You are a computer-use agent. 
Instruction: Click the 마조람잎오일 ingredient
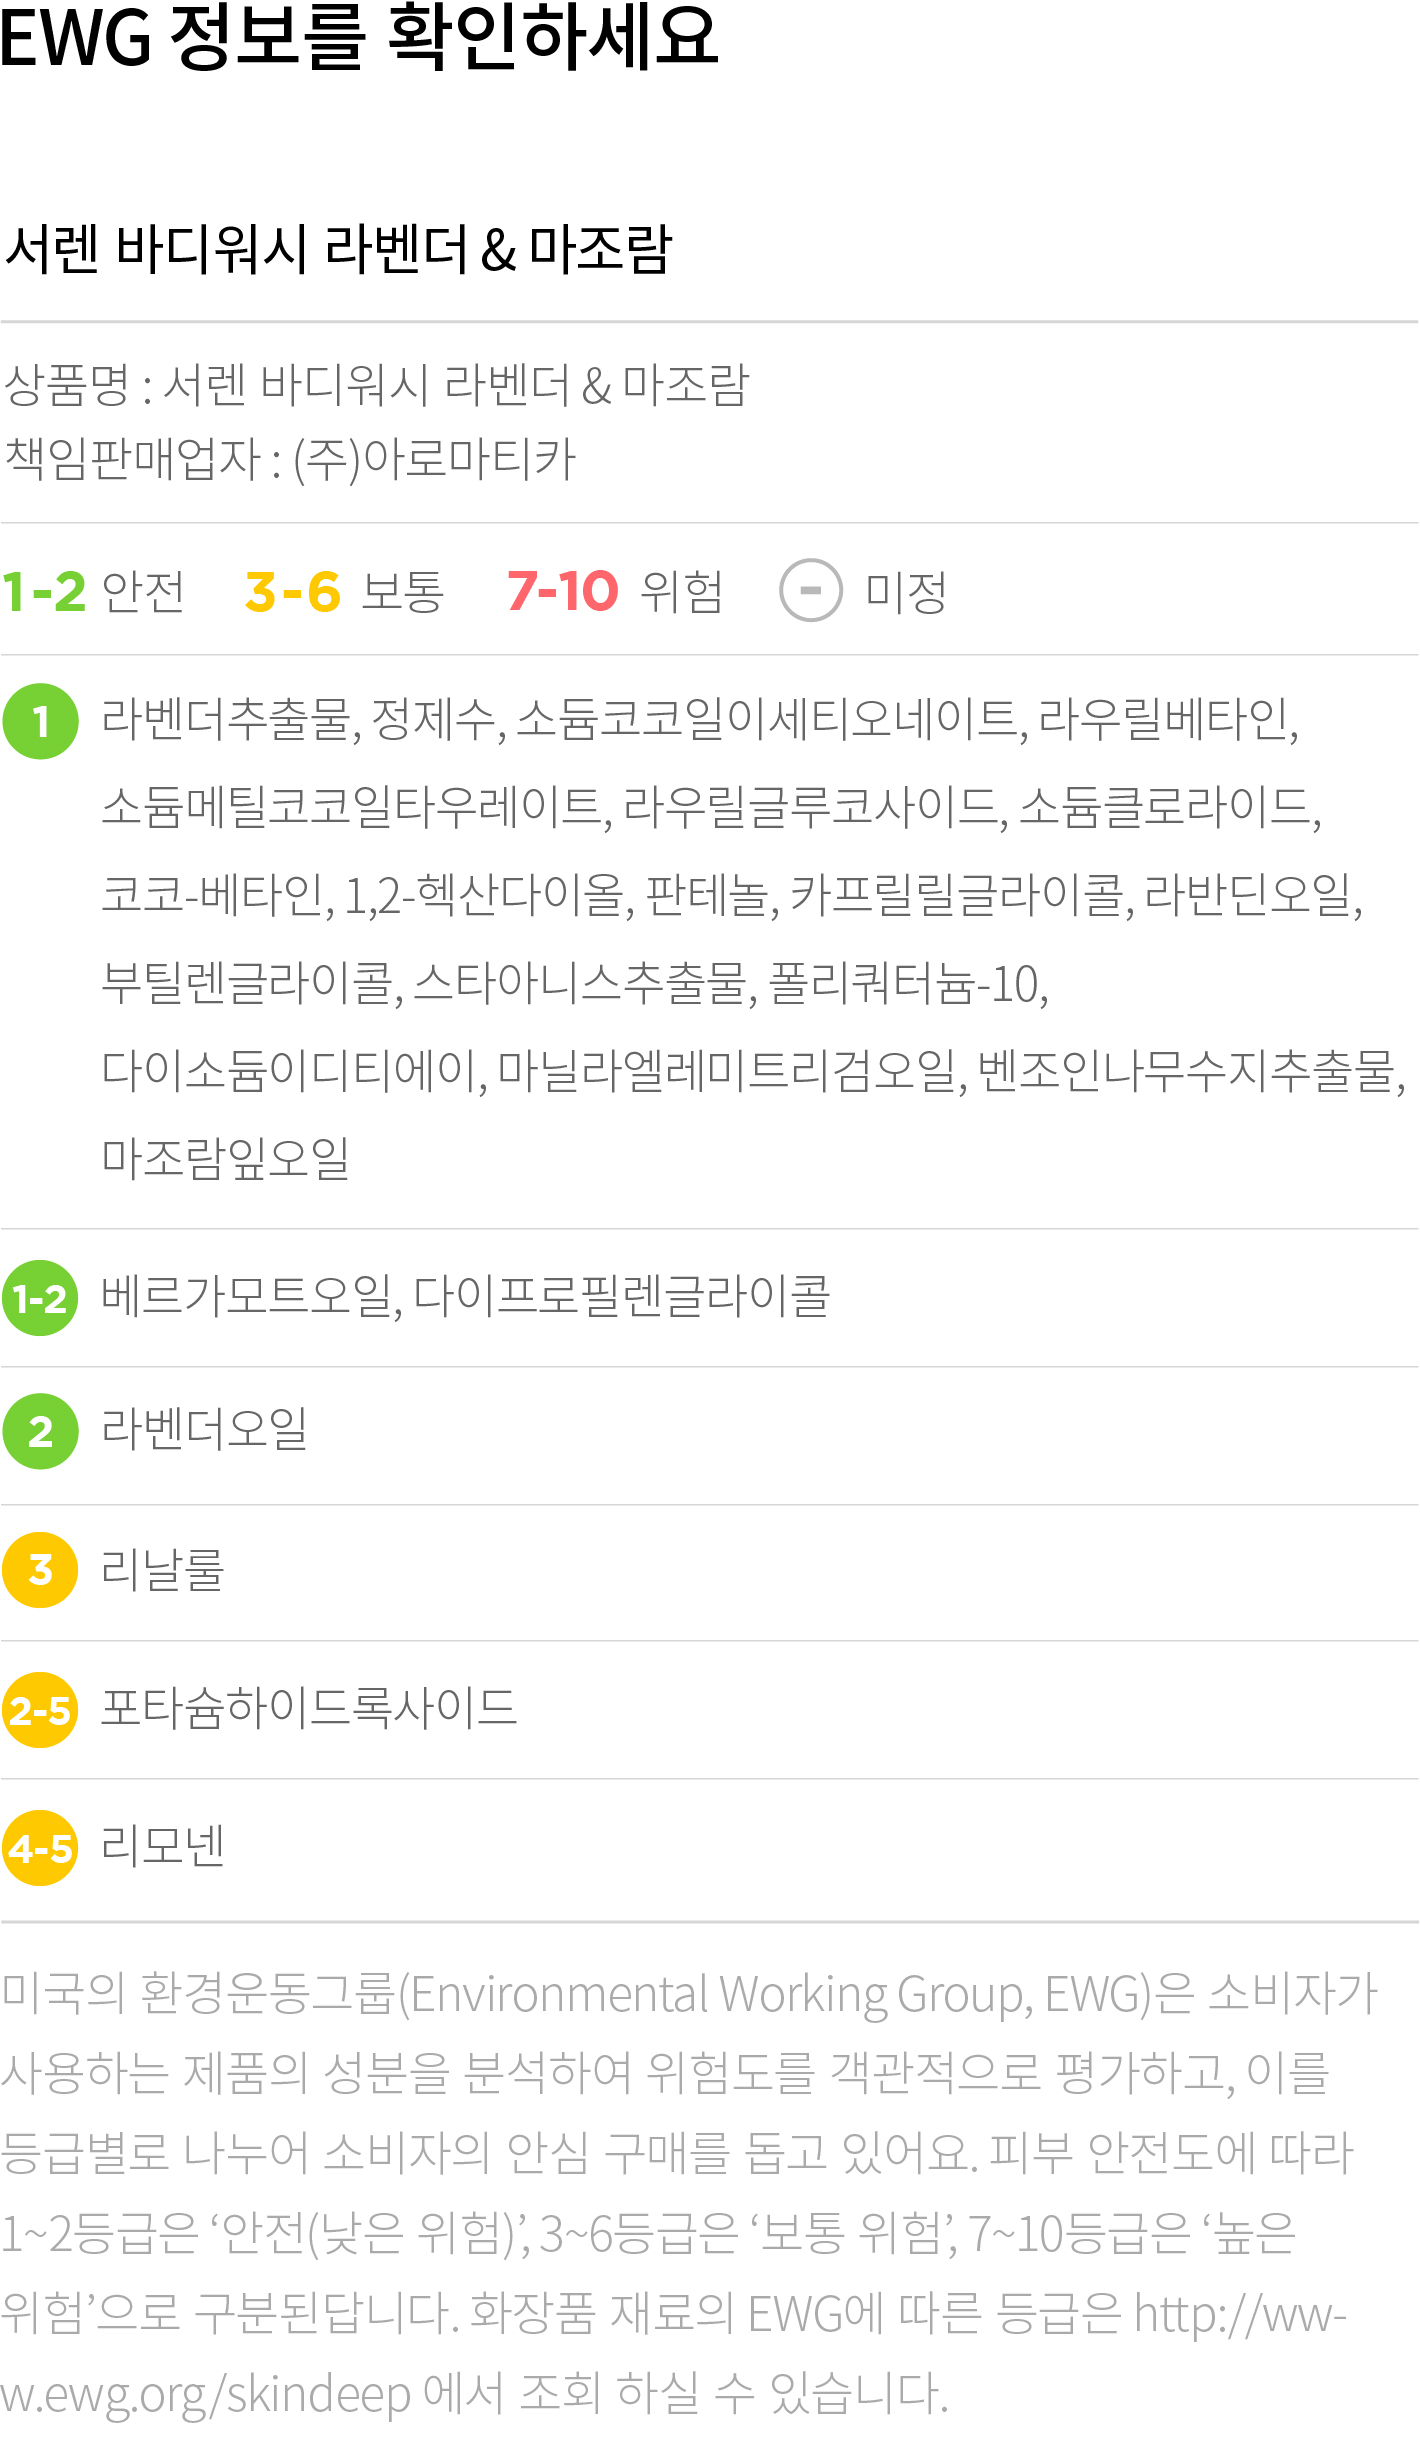coord(226,1158)
